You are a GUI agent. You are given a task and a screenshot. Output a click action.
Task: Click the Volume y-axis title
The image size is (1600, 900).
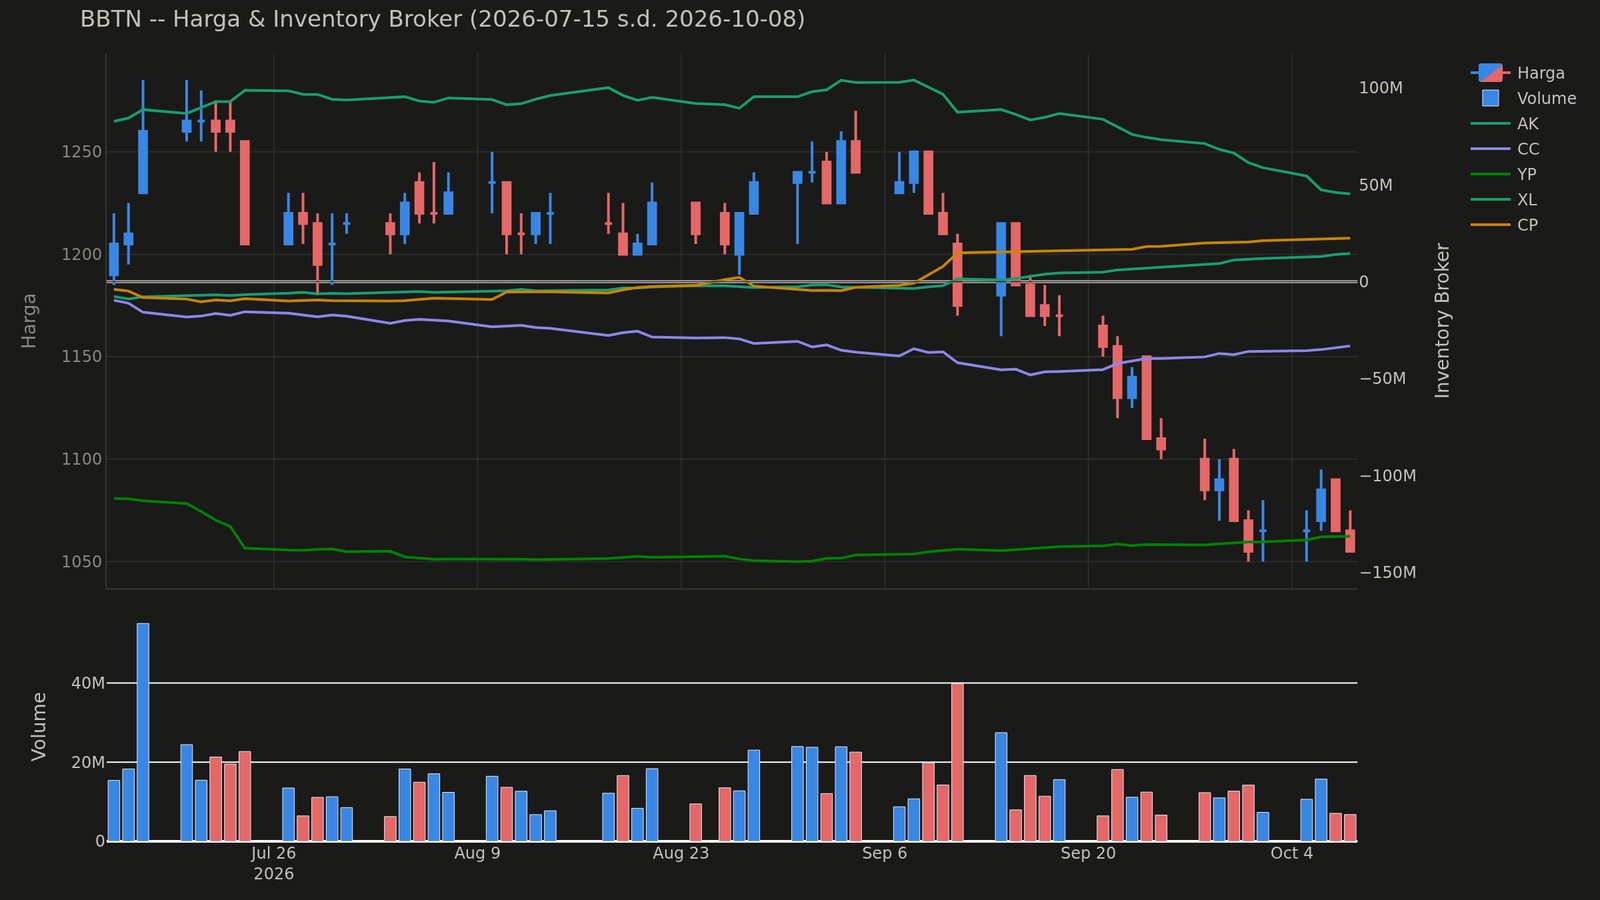coord(39,726)
